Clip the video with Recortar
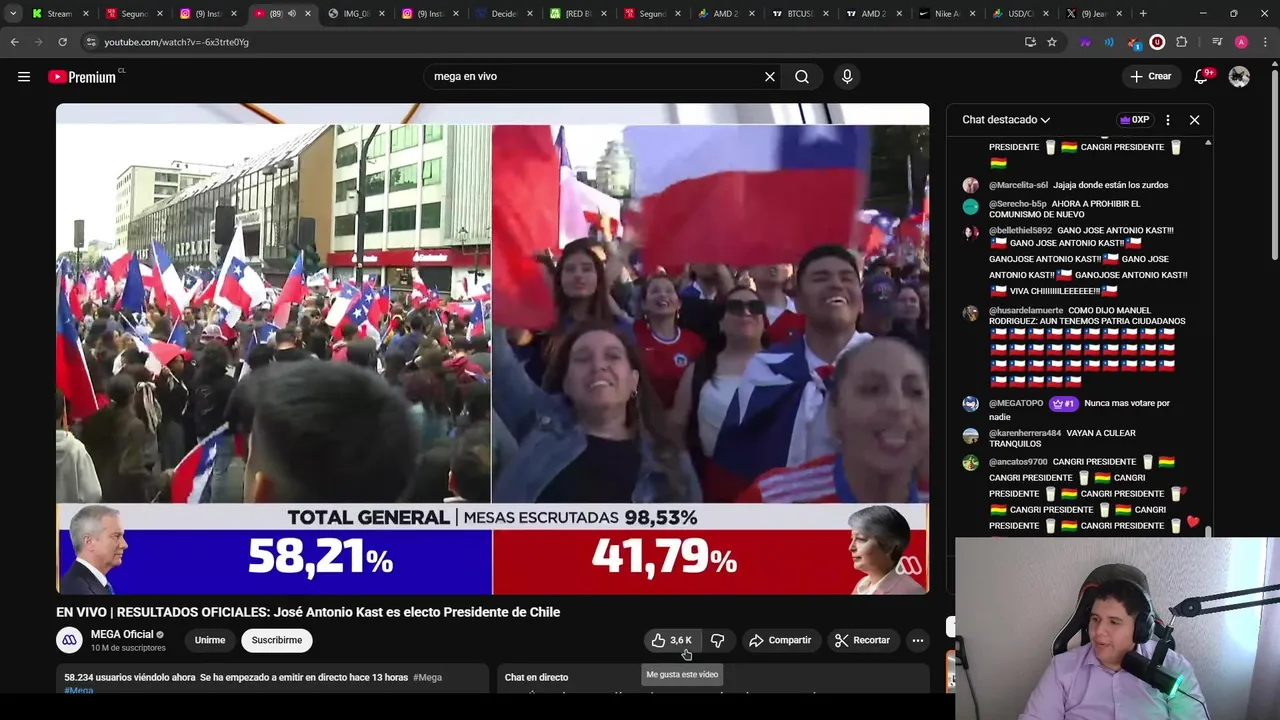The image size is (1280, 720). point(862,640)
